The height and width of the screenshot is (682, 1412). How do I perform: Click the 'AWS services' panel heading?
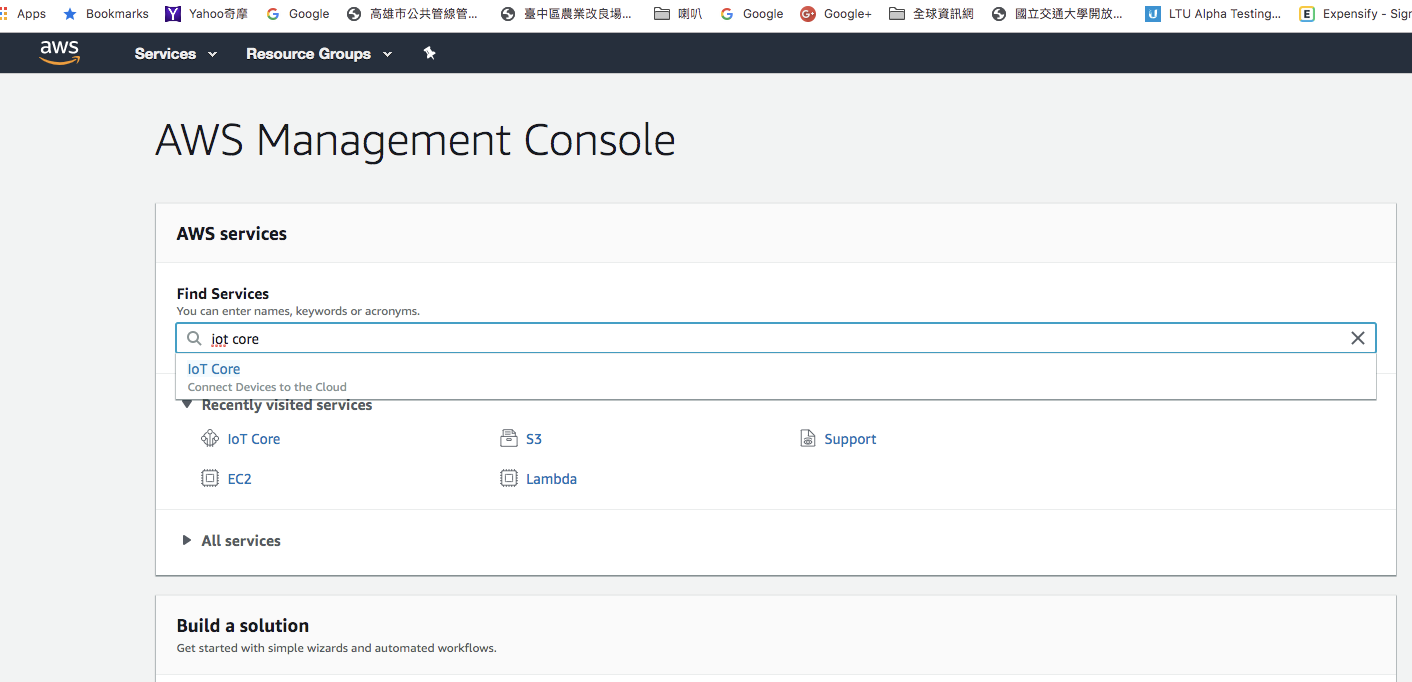coord(232,233)
